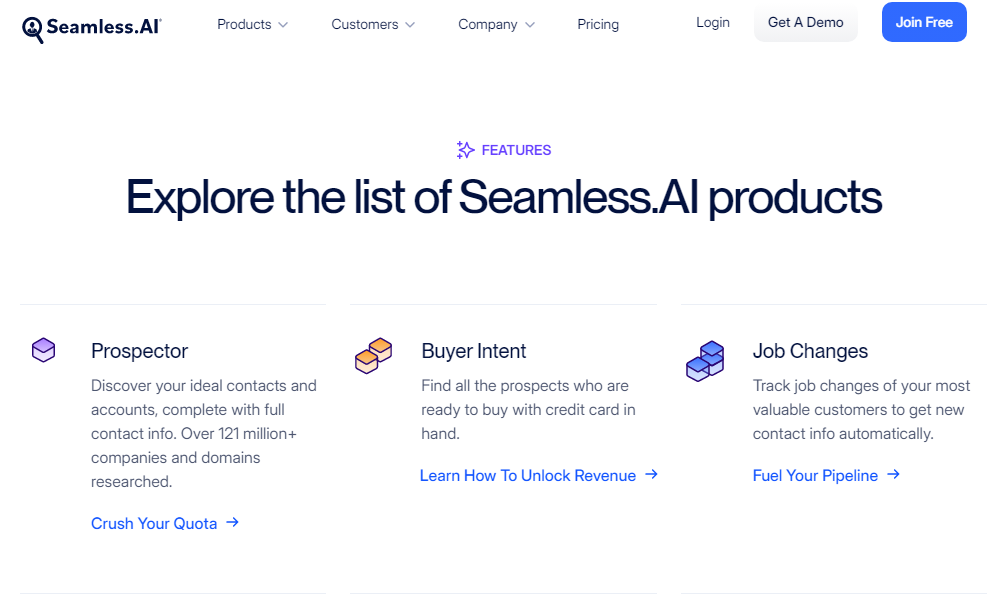1002x616 pixels.
Task: Click the arrow after Crush Your Quota
Action: click(x=233, y=522)
